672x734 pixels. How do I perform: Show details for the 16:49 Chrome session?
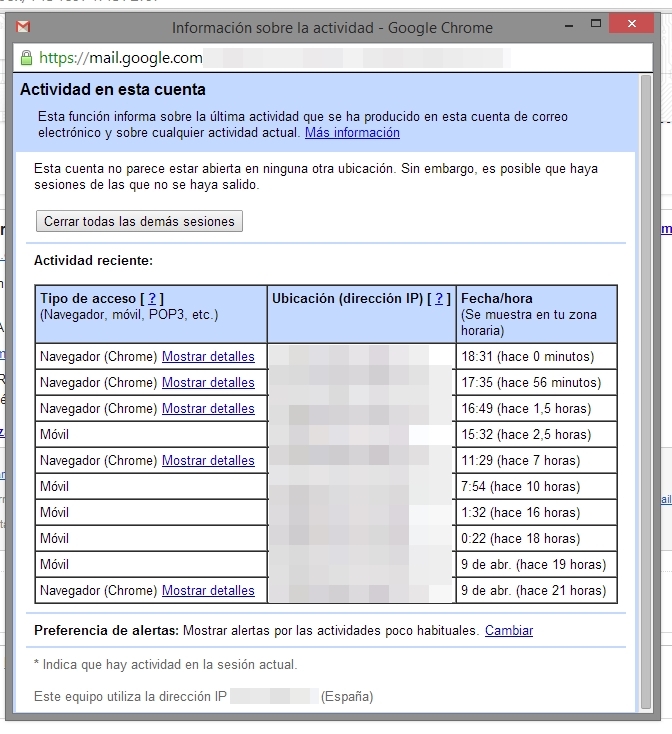tap(208, 409)
